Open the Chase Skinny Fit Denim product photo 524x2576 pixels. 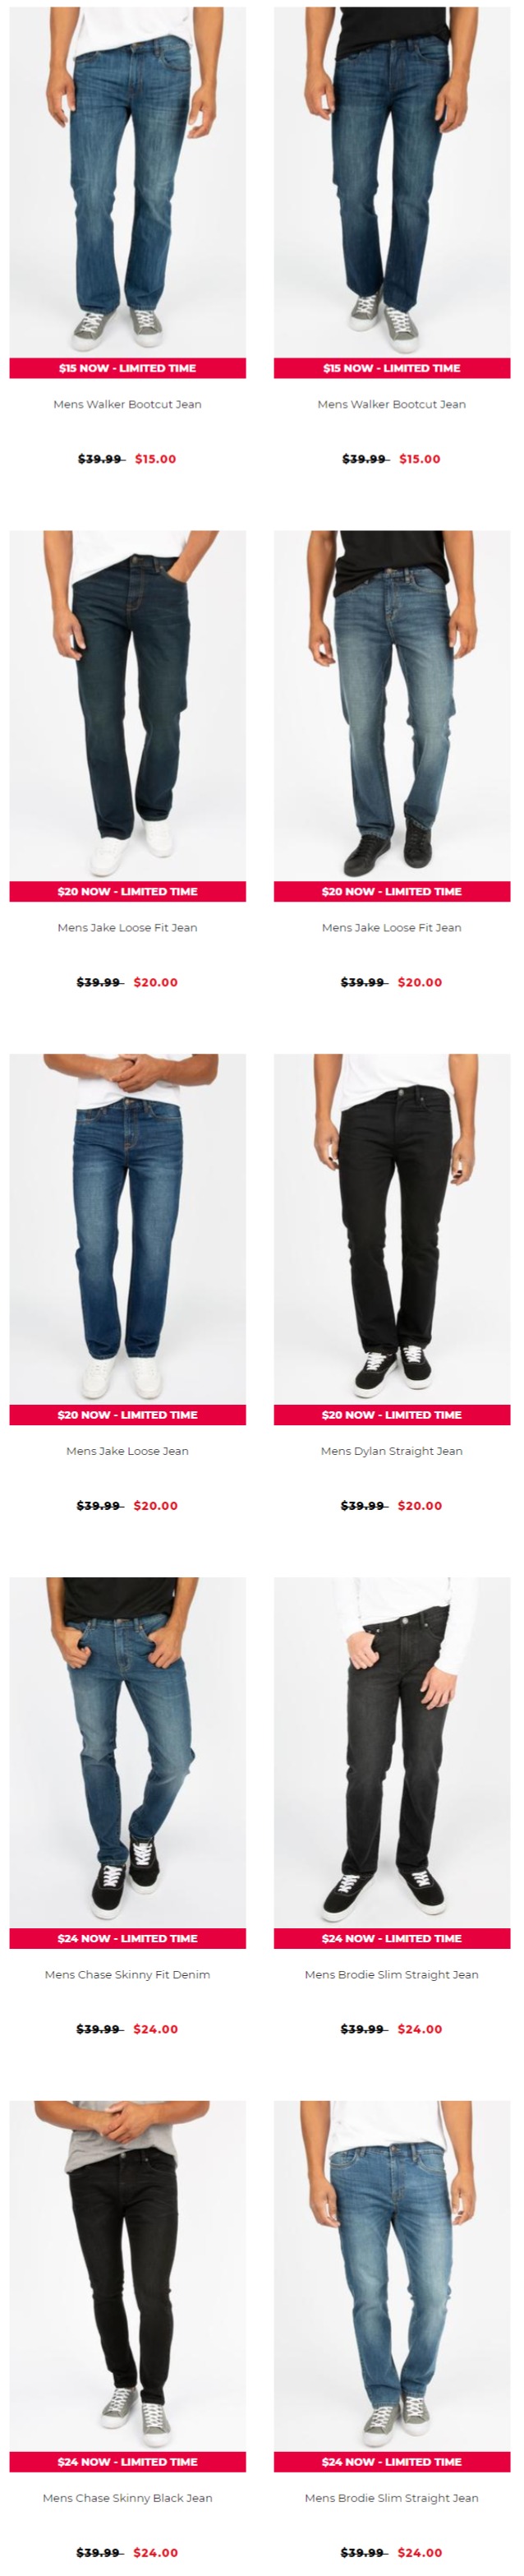click(128, 1752)
